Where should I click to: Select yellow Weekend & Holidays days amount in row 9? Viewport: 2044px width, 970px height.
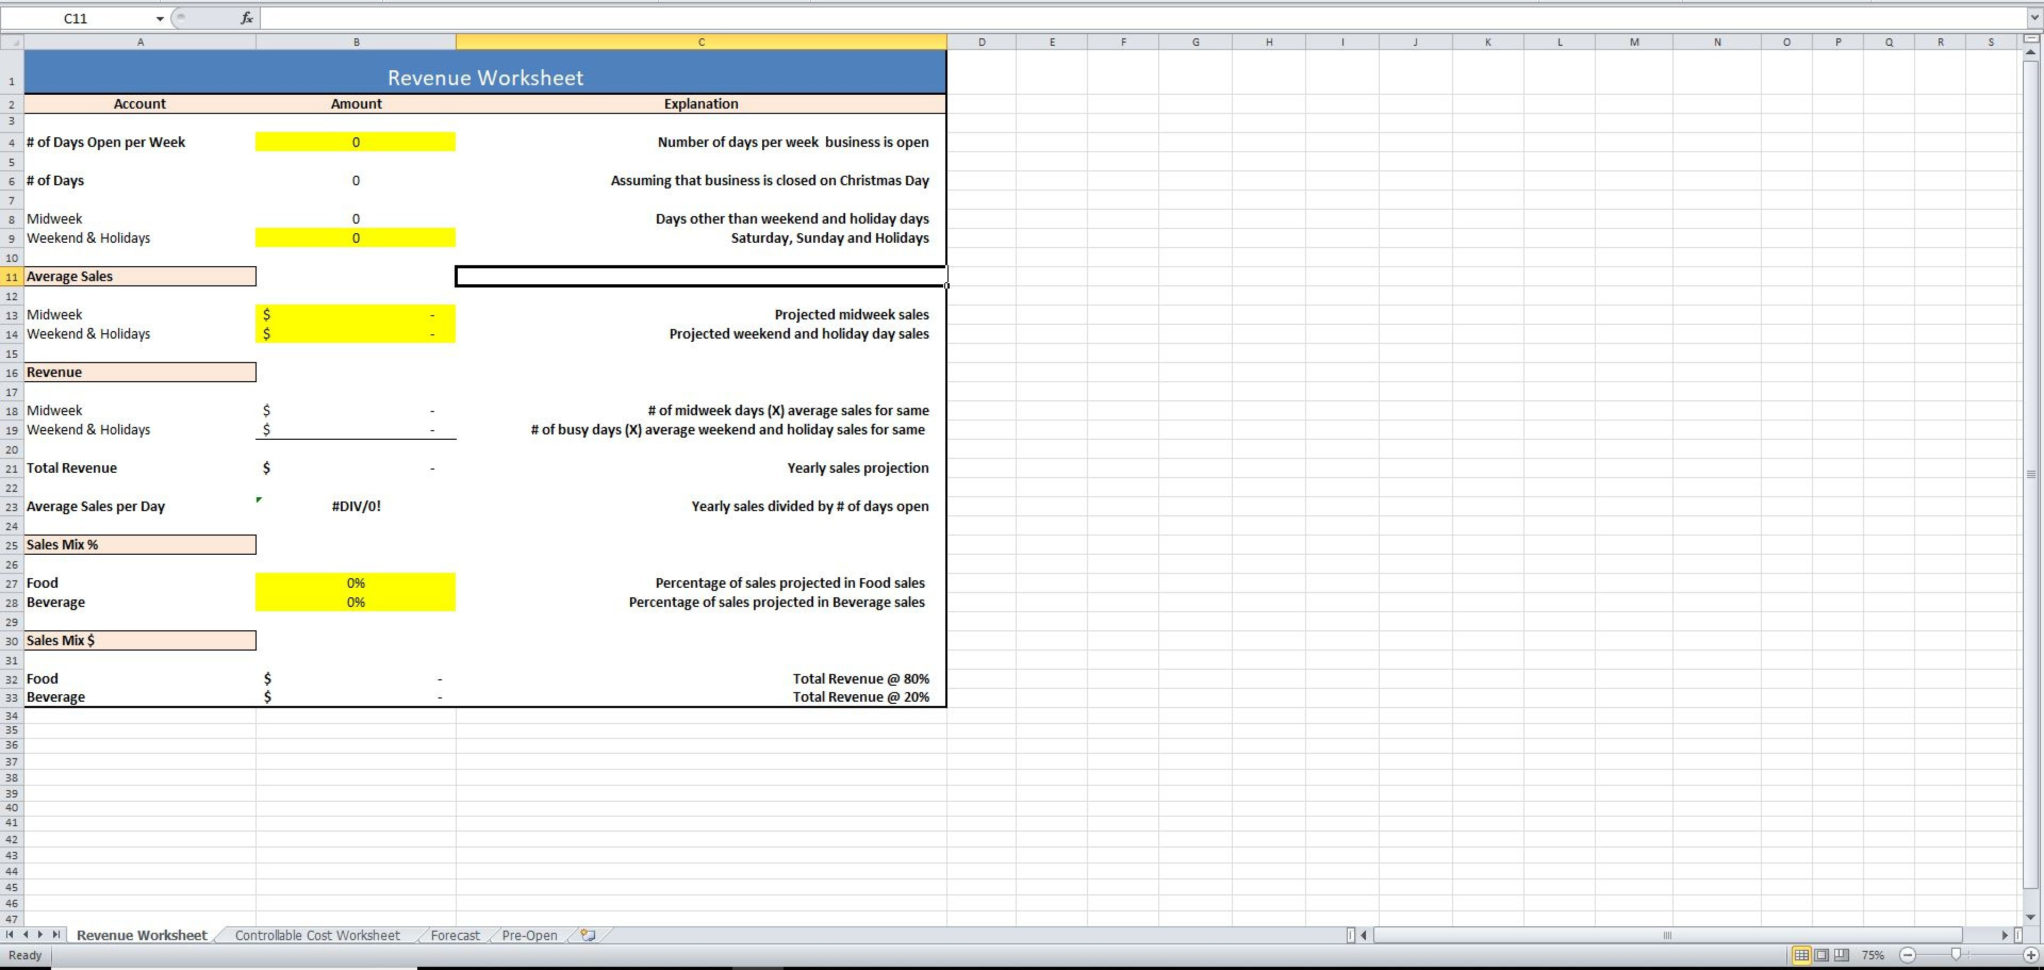point(356,238)
